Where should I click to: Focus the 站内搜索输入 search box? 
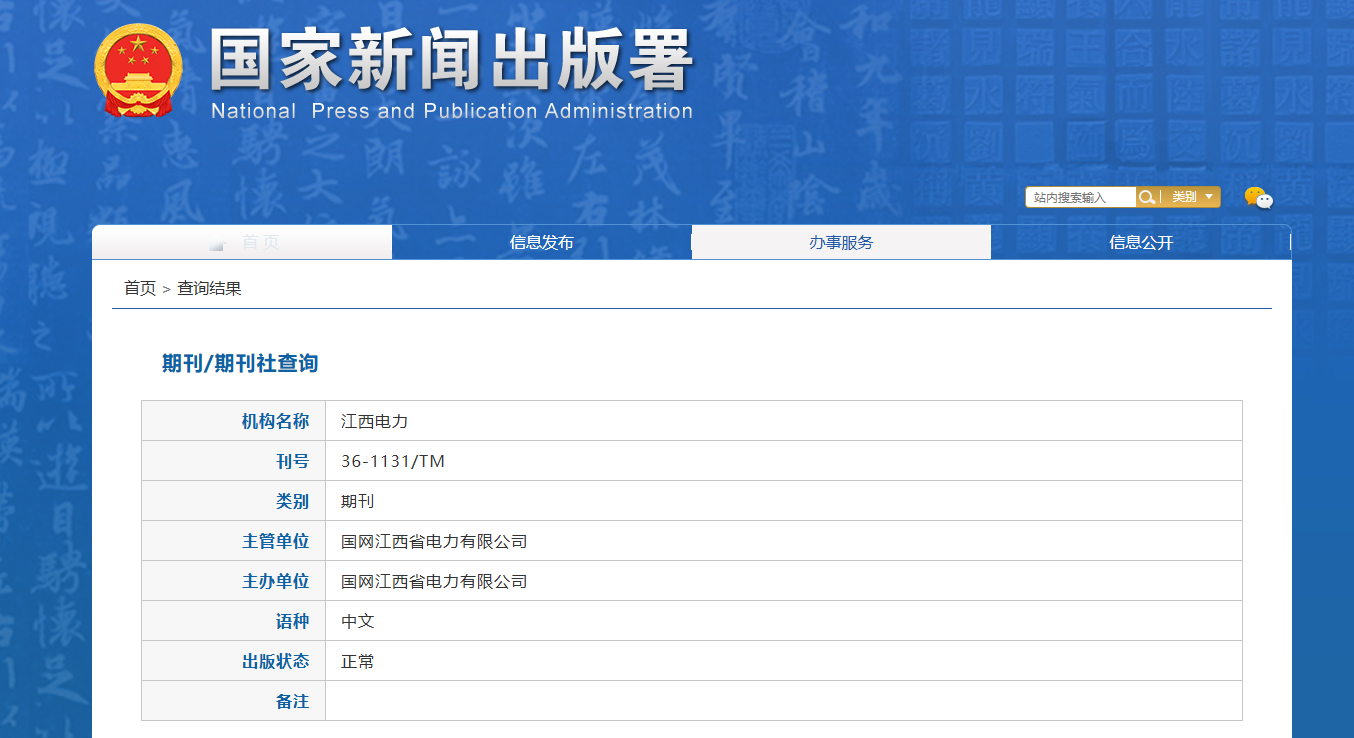click(1080, 198)
